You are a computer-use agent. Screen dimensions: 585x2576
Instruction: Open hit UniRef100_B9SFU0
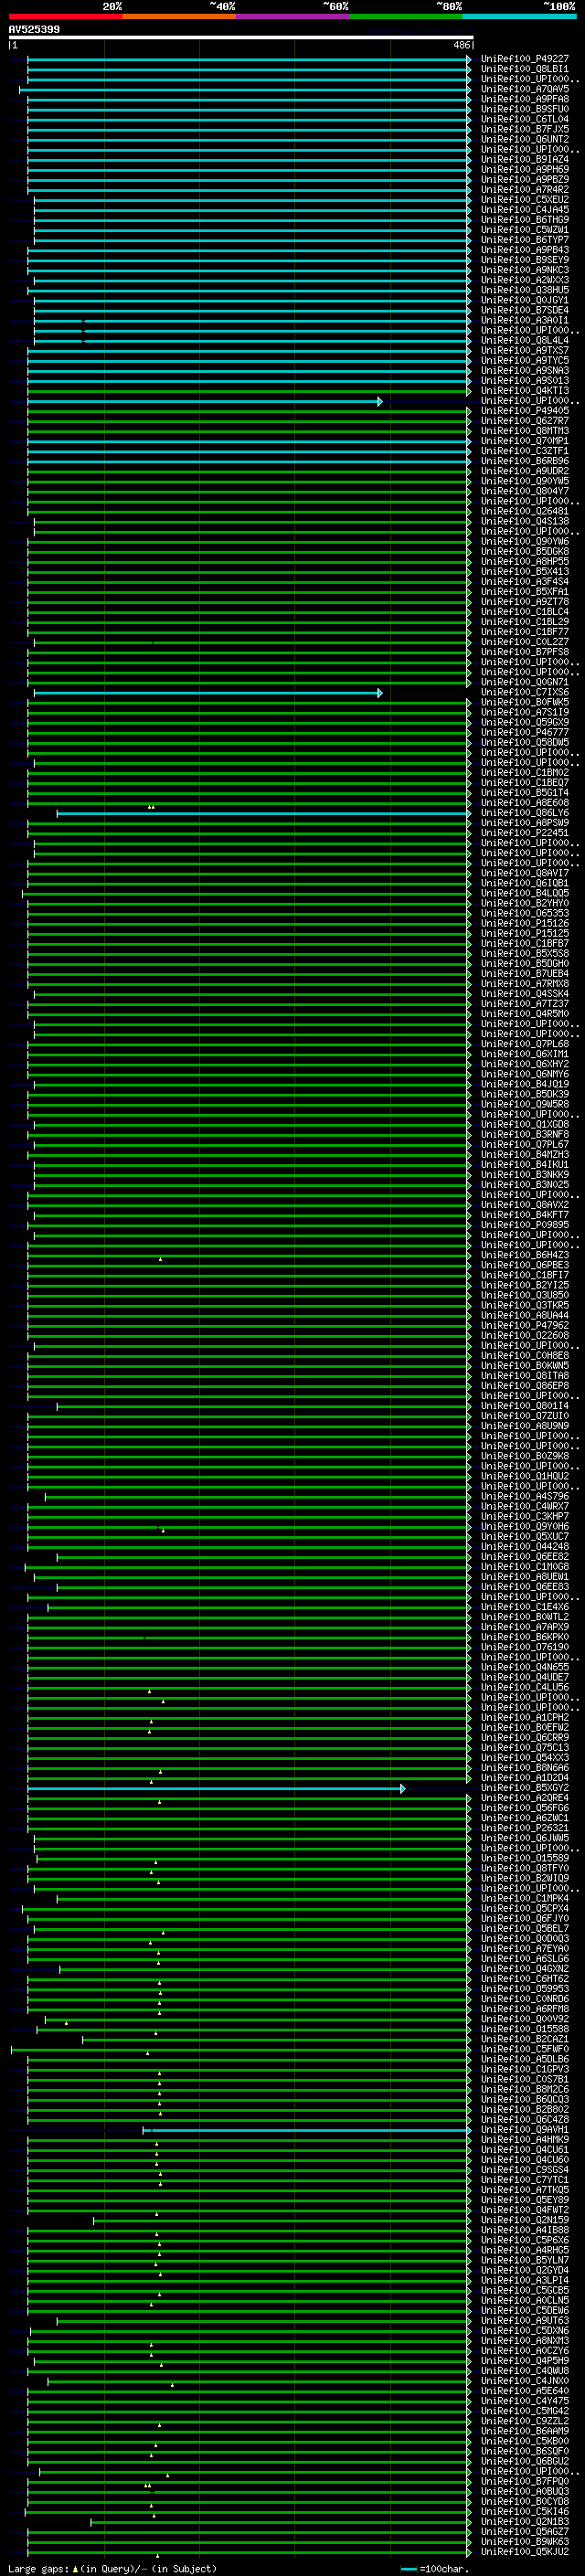[x=525, y=109]
